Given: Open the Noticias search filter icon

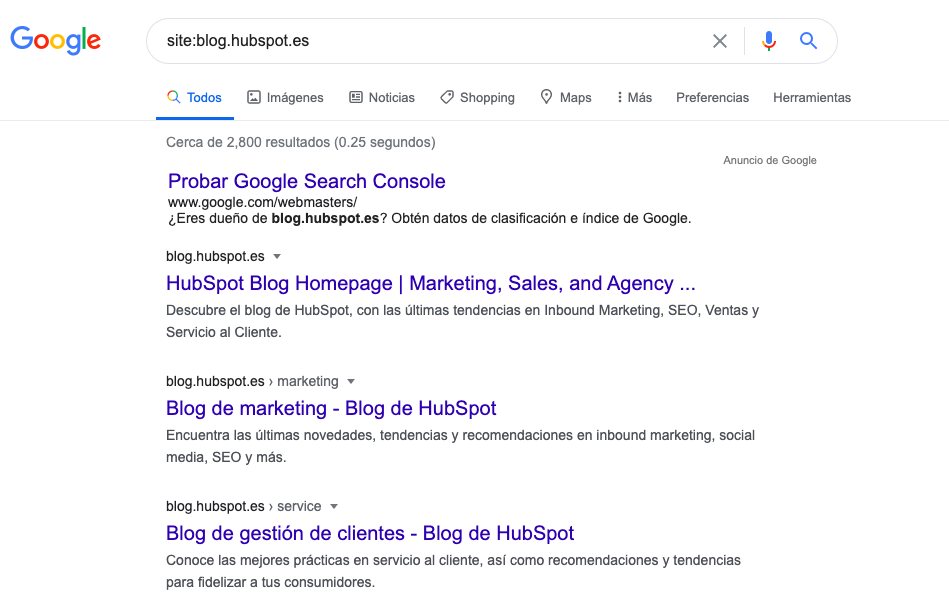Looking at the screenshot, I should click(355, 97).
